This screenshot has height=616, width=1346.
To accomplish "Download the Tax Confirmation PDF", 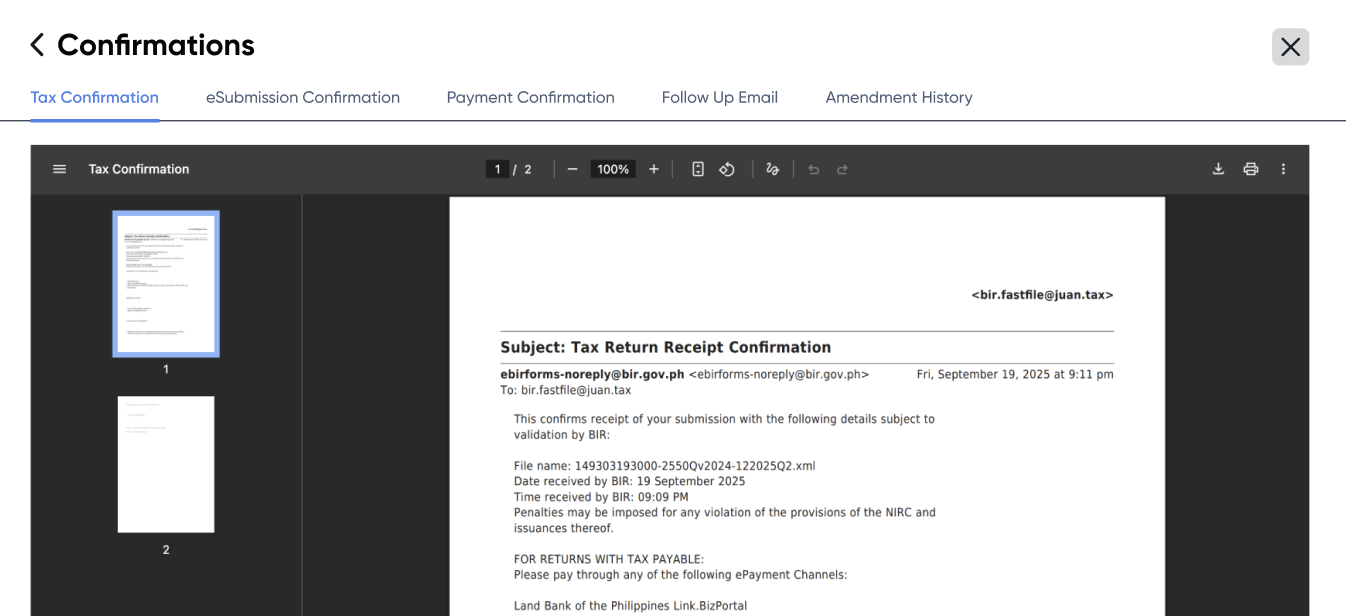I will (x=1218, y=169).
